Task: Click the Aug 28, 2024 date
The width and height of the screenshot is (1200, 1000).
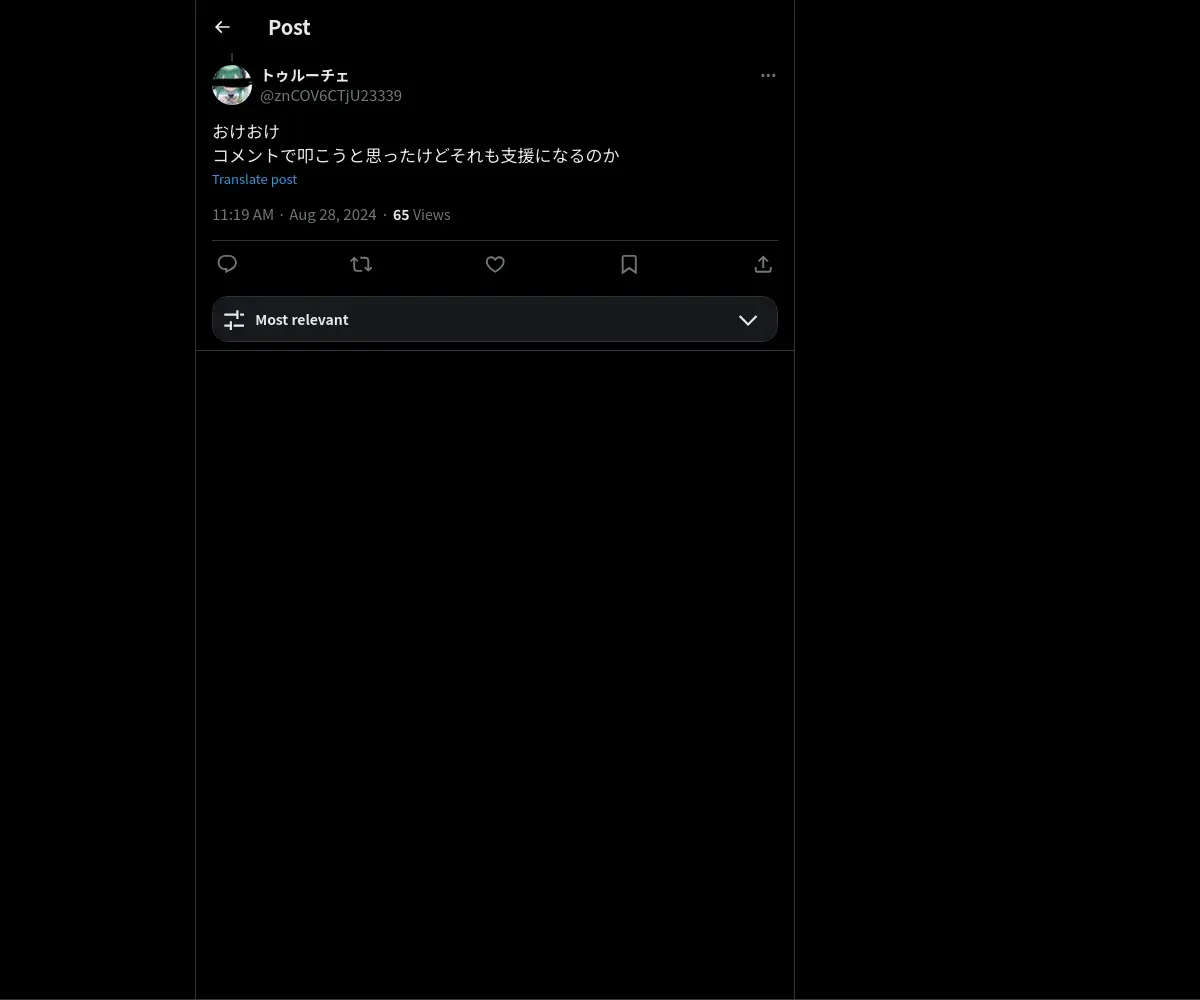Action: pos(333,215)
